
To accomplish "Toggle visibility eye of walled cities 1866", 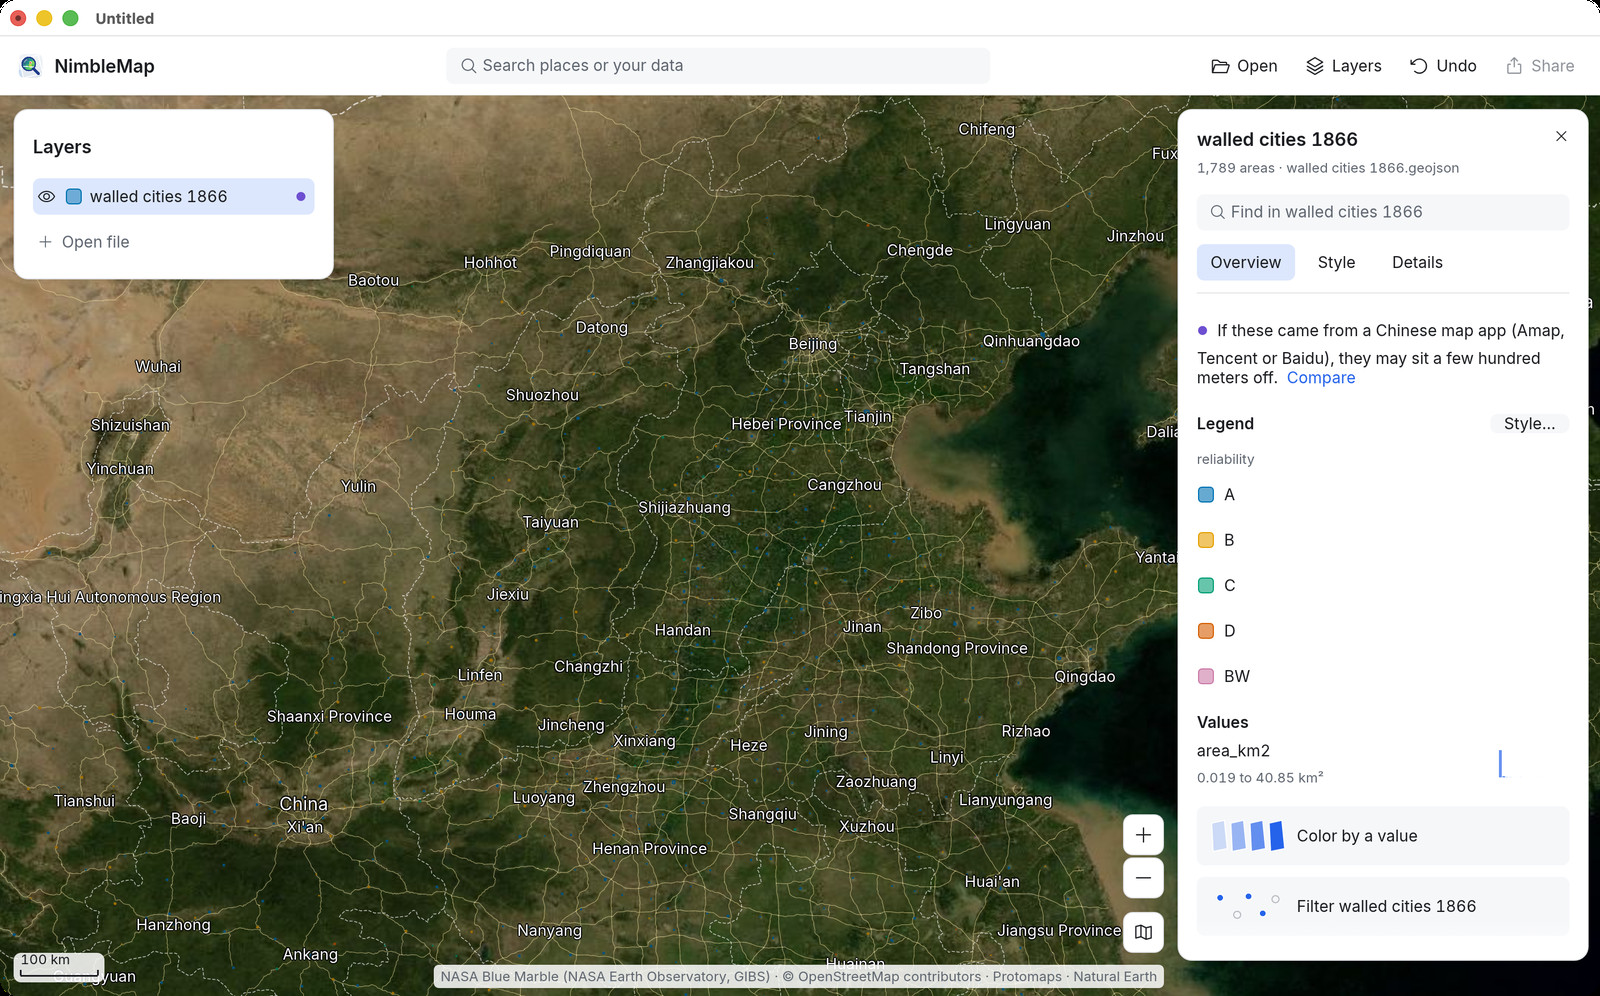I will point(47,197).
